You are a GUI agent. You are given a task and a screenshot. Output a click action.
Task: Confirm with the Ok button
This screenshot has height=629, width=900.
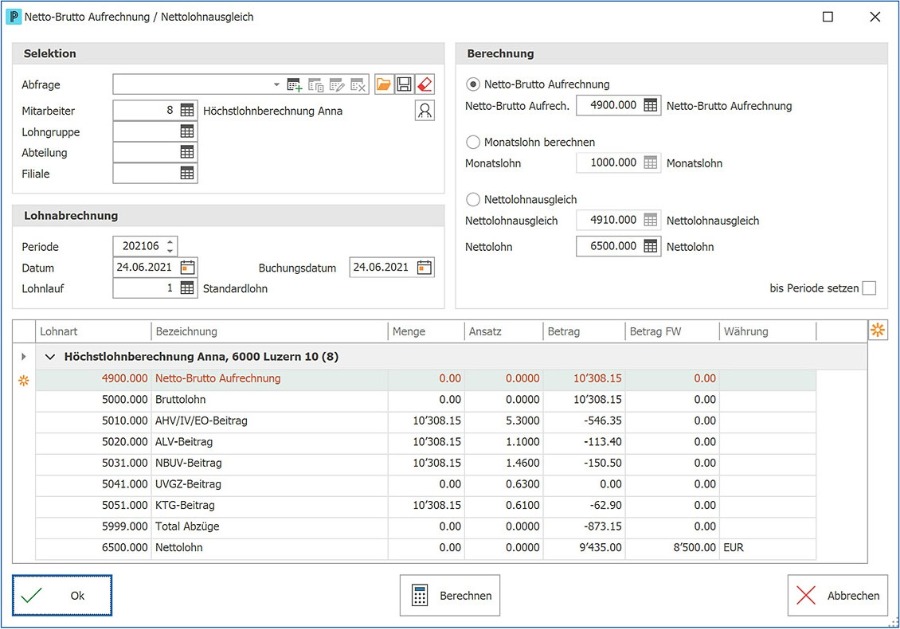[x=62, y=596]
